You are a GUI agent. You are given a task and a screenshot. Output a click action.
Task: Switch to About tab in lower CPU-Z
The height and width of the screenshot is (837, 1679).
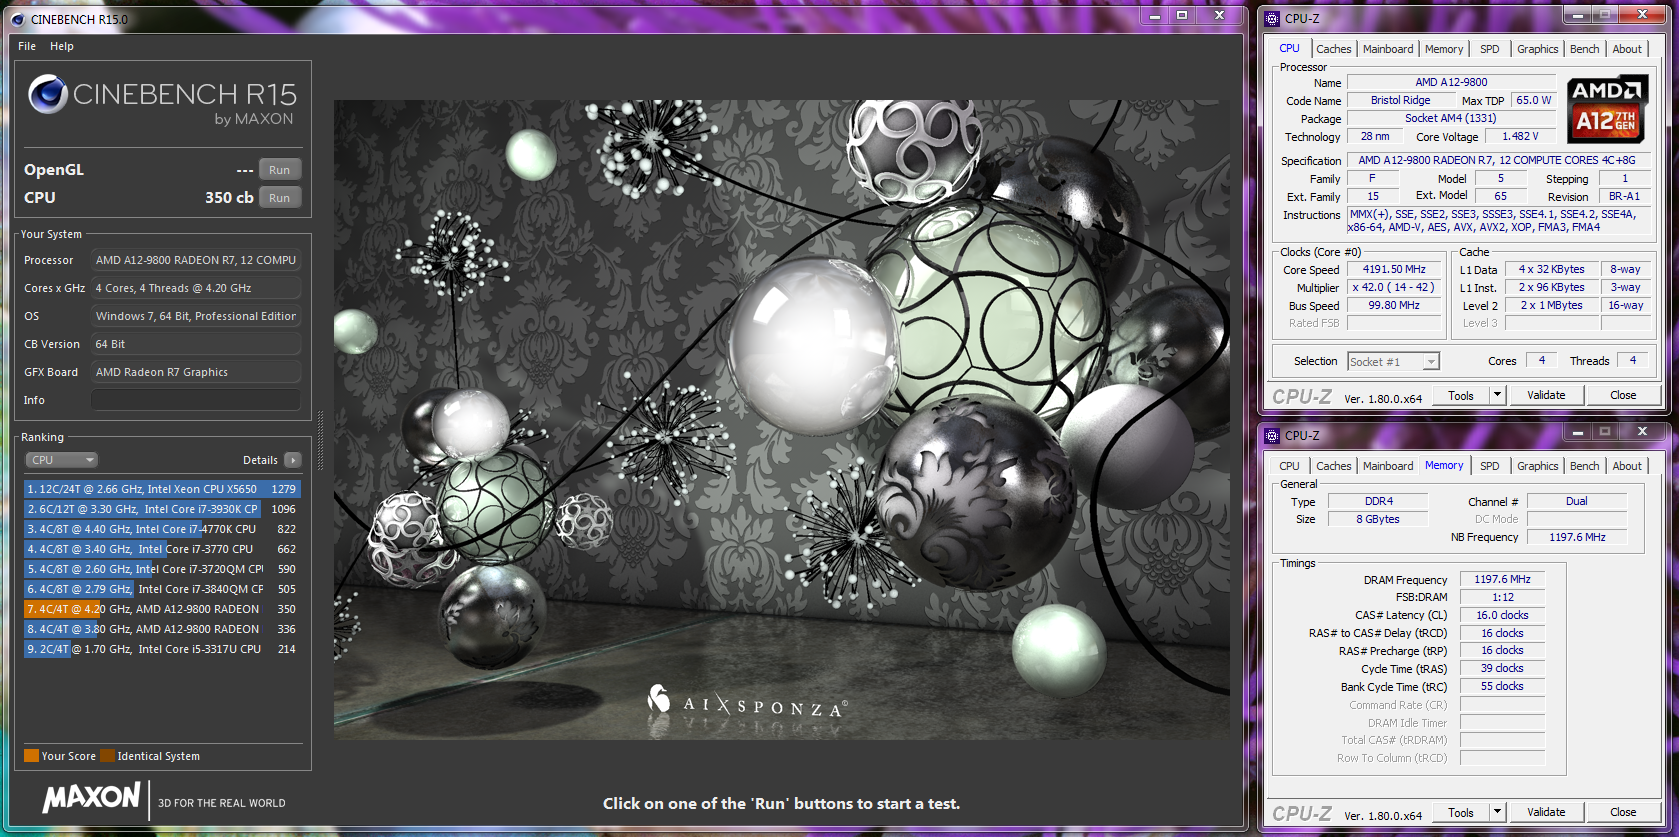1627,466
